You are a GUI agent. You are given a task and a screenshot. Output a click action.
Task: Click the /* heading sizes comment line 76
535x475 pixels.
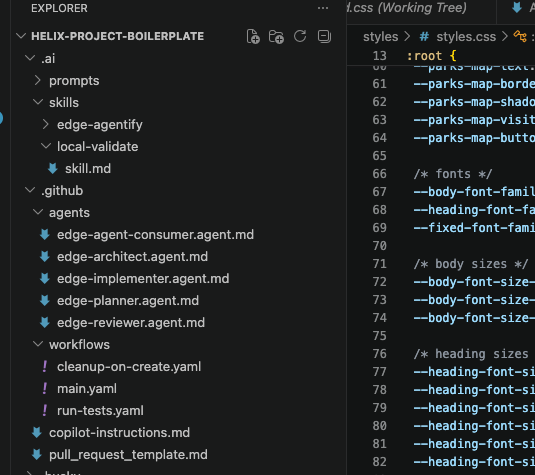click(x=471, y=354)
